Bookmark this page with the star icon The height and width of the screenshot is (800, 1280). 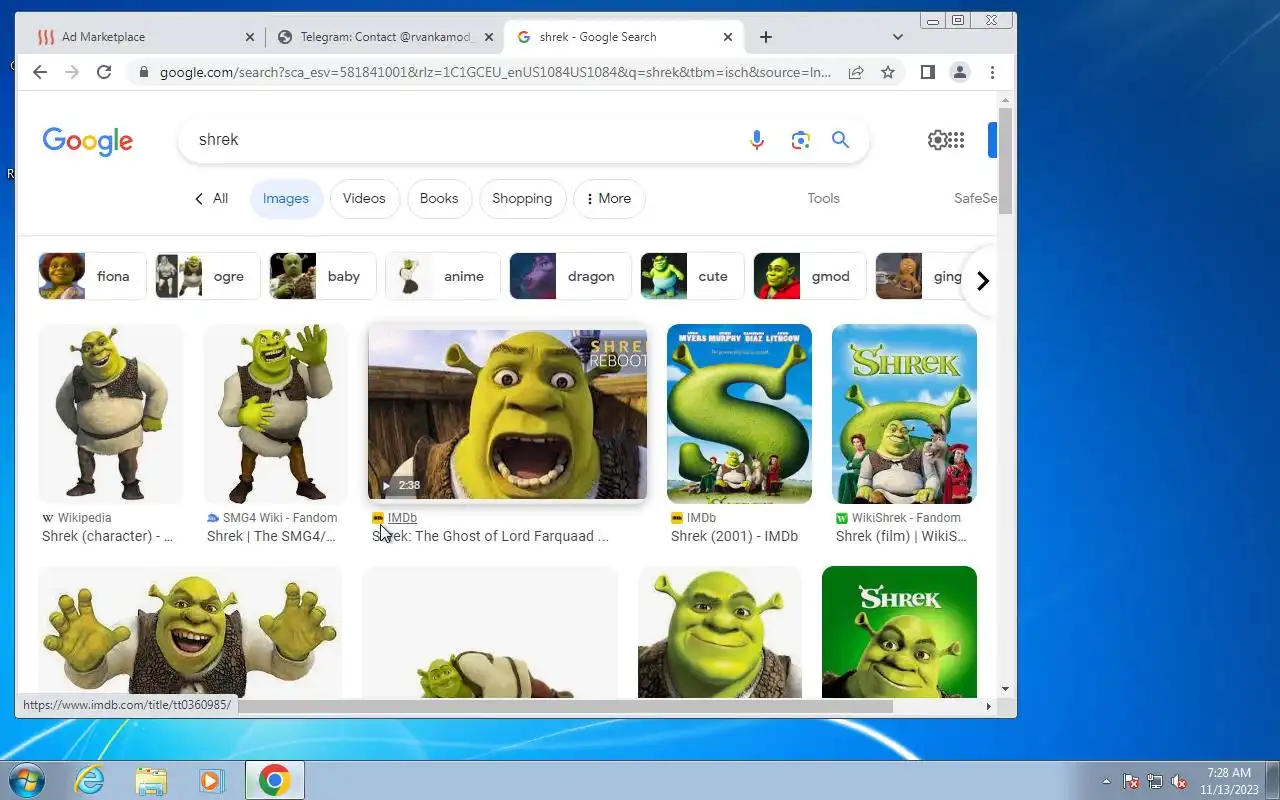[887, 72]
